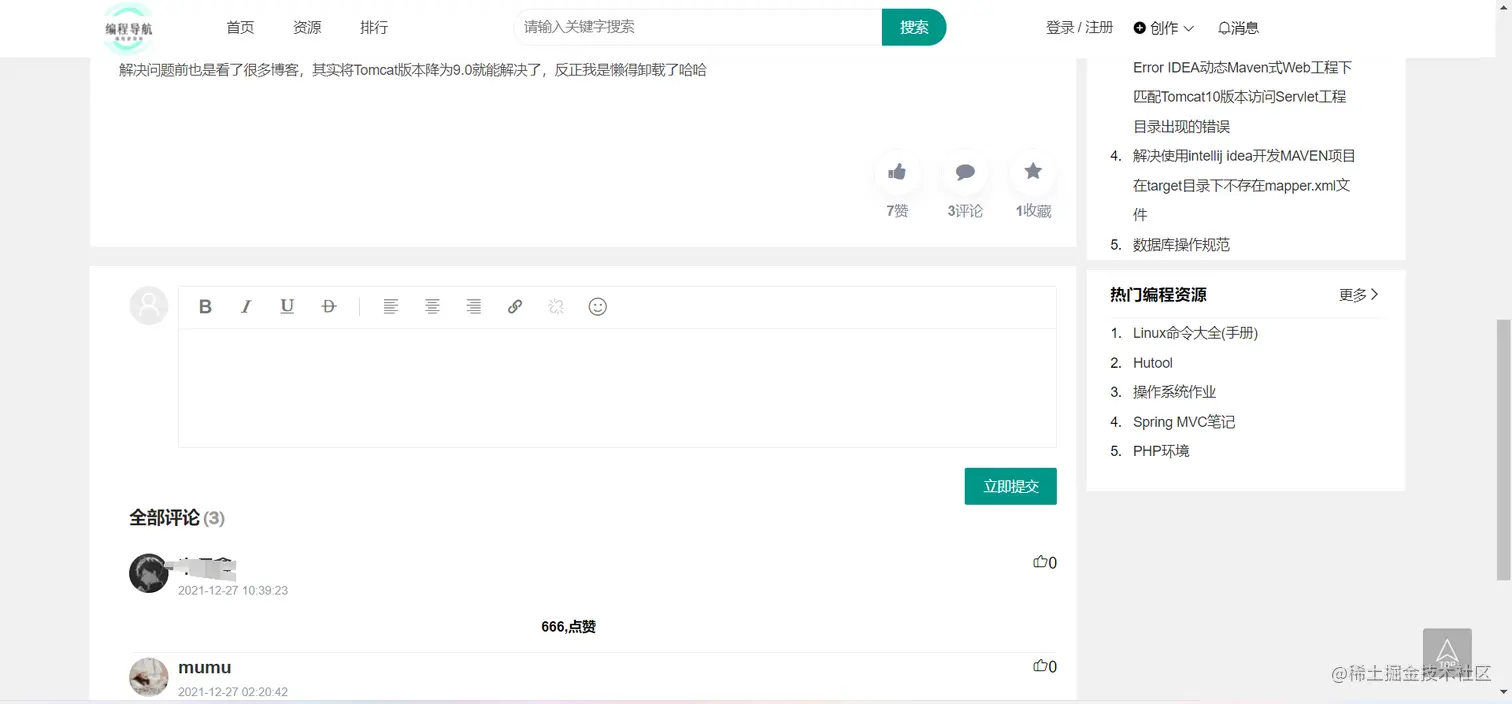This screenshot has width=1512, height=704.
Task: Align comment text left
Action: click(x=391, y=307)
